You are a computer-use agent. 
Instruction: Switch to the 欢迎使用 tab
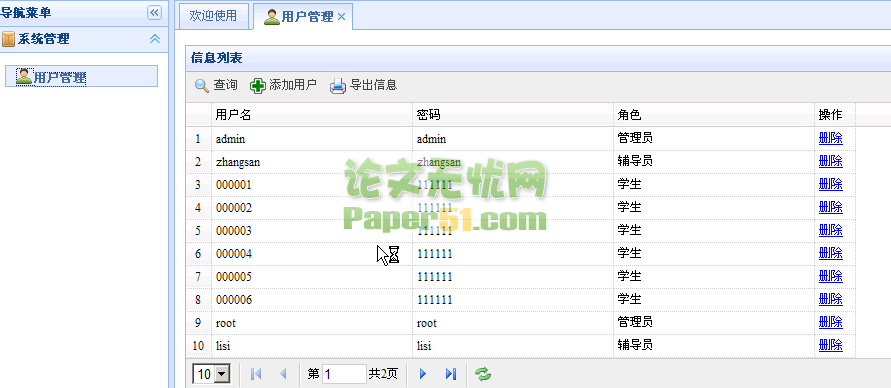tap(213, 16)
